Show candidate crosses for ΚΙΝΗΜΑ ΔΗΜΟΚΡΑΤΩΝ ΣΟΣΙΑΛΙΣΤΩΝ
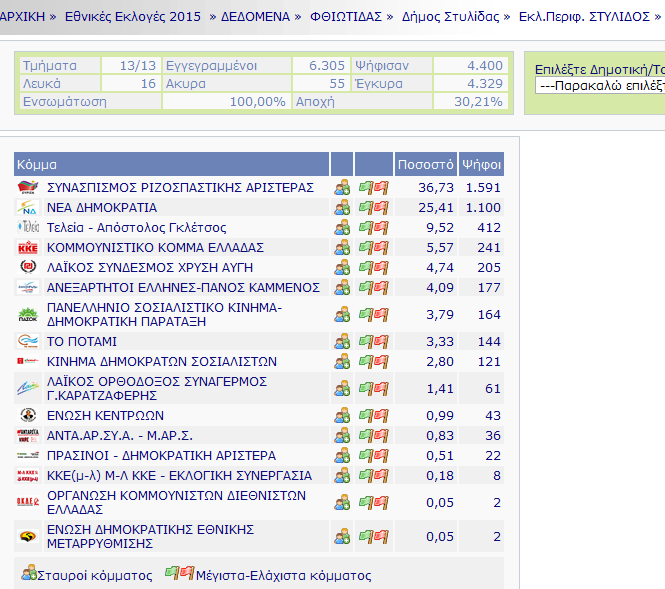Screen dimensions: 665x589 tap(342, 361)
